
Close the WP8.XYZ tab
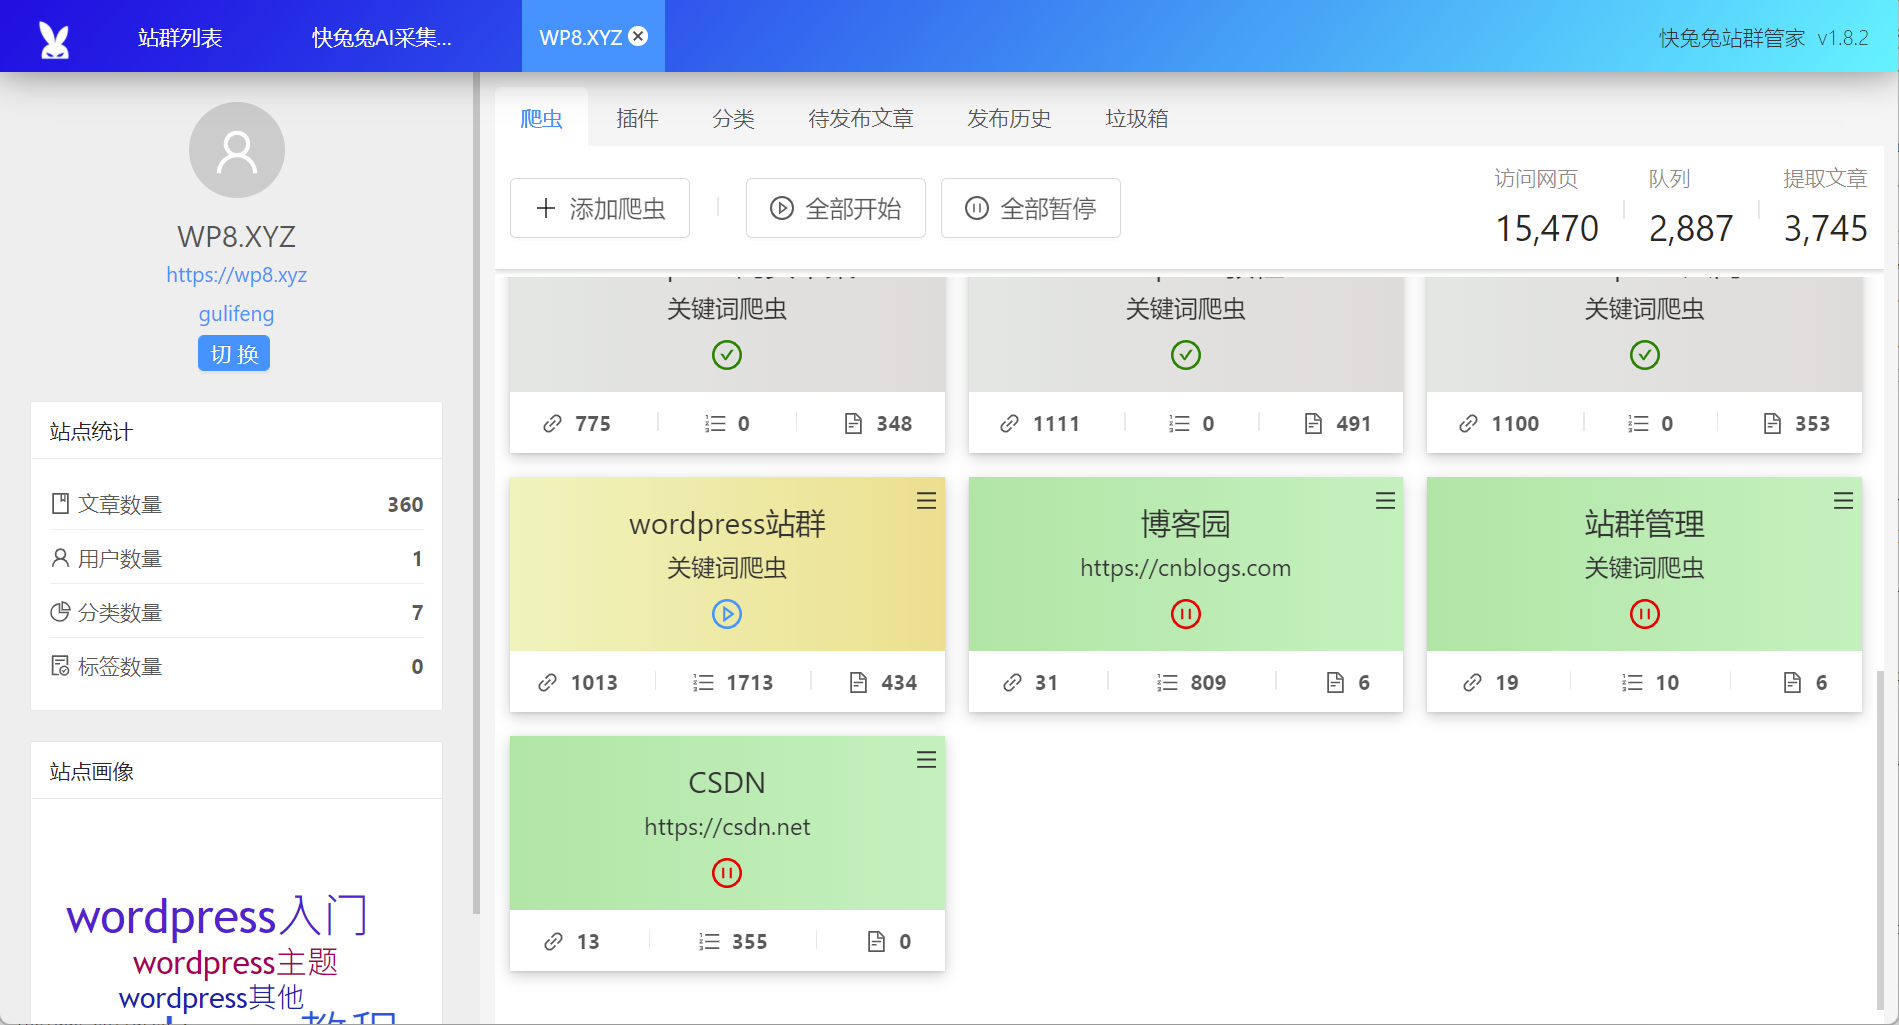tap(638, 36)
